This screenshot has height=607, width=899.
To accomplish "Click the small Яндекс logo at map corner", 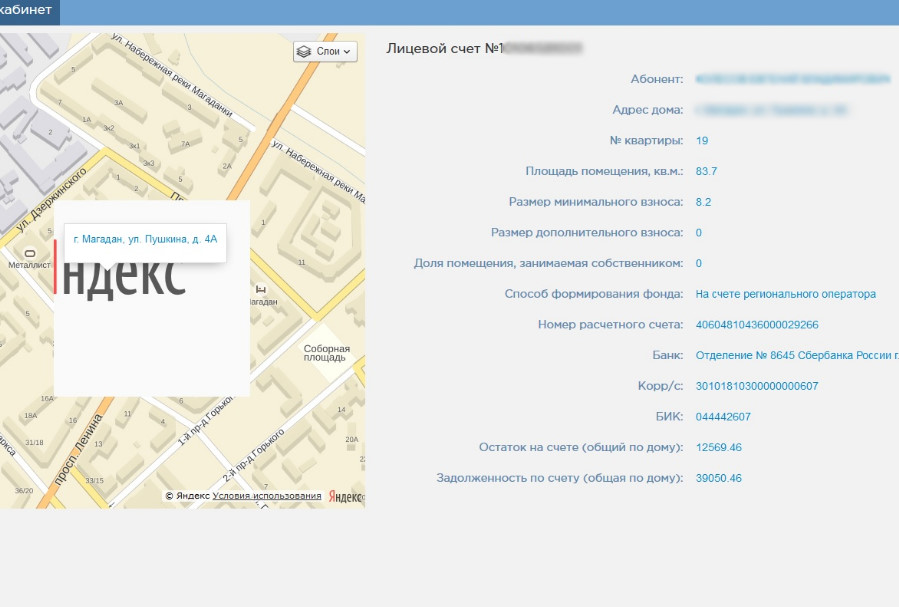I will point(345,496).
